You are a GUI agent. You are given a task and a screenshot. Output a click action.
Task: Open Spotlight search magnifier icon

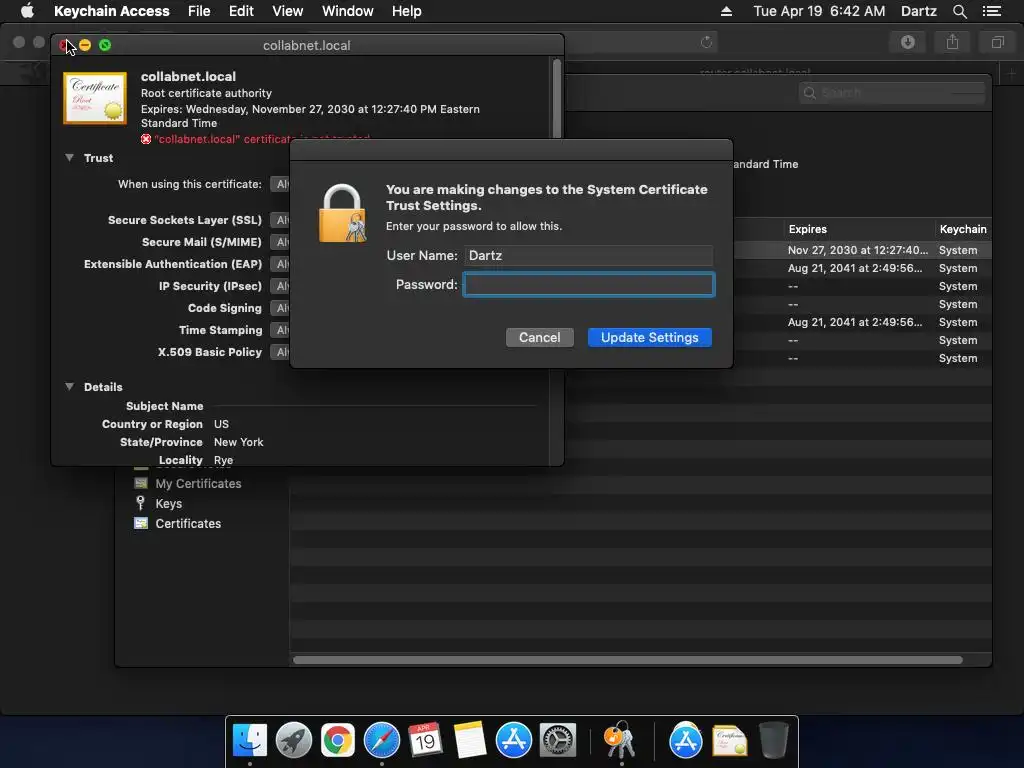(959, 11)
